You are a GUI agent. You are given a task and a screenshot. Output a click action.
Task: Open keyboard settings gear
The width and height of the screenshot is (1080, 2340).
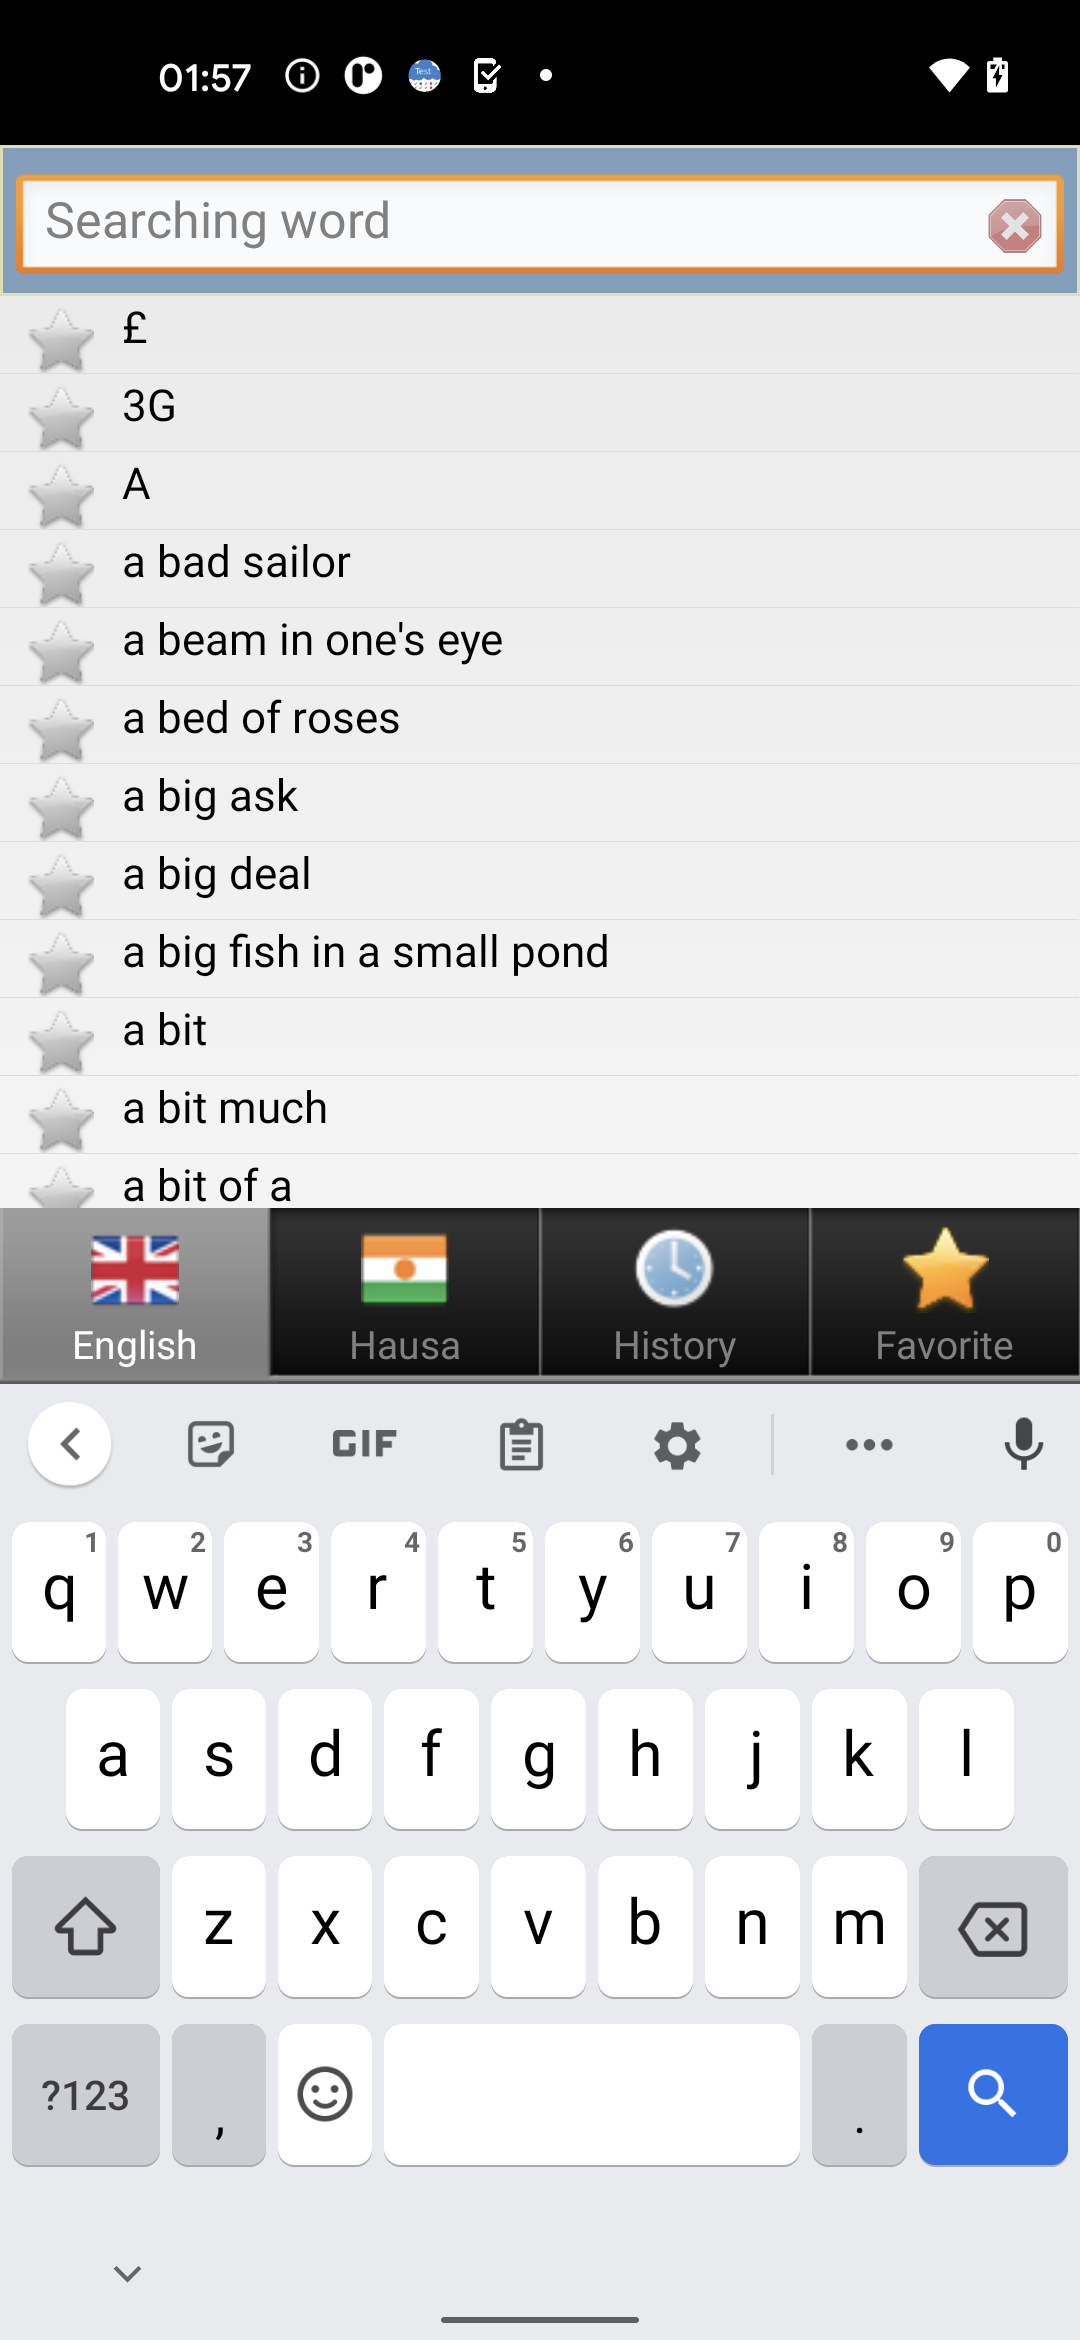coord(677,1444)
